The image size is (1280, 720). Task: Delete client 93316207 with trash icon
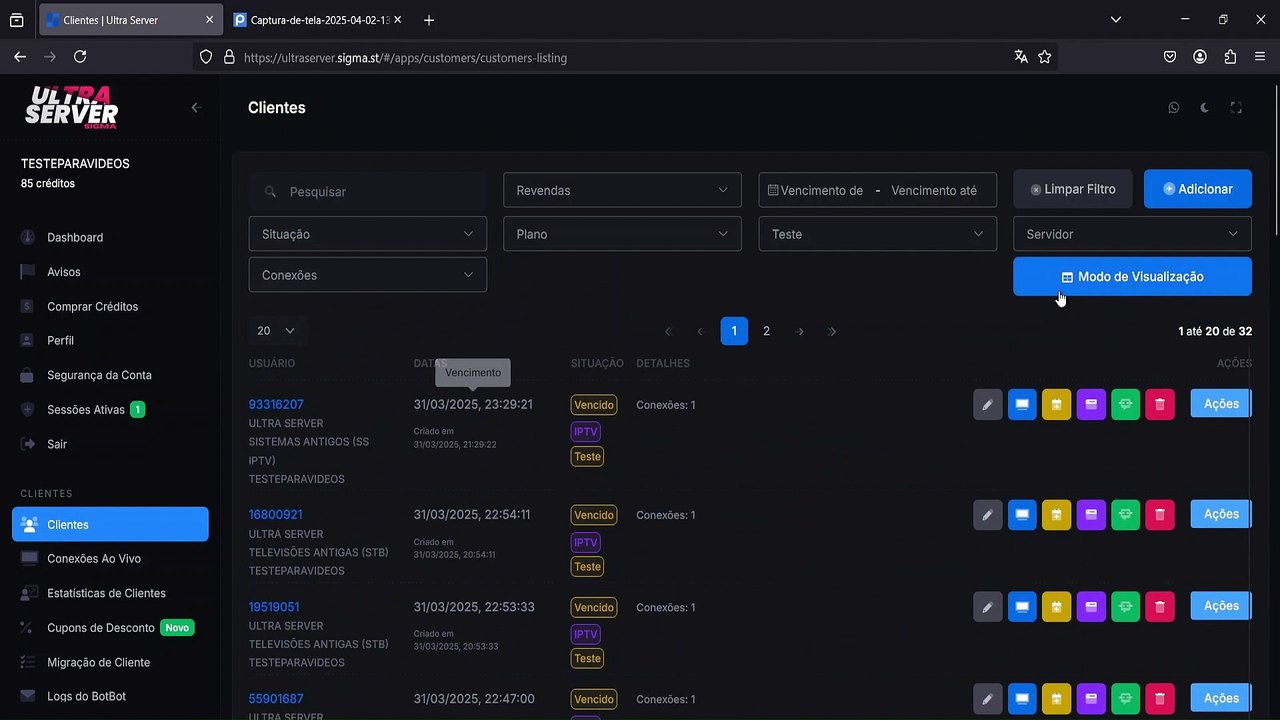pos(1160,404)
